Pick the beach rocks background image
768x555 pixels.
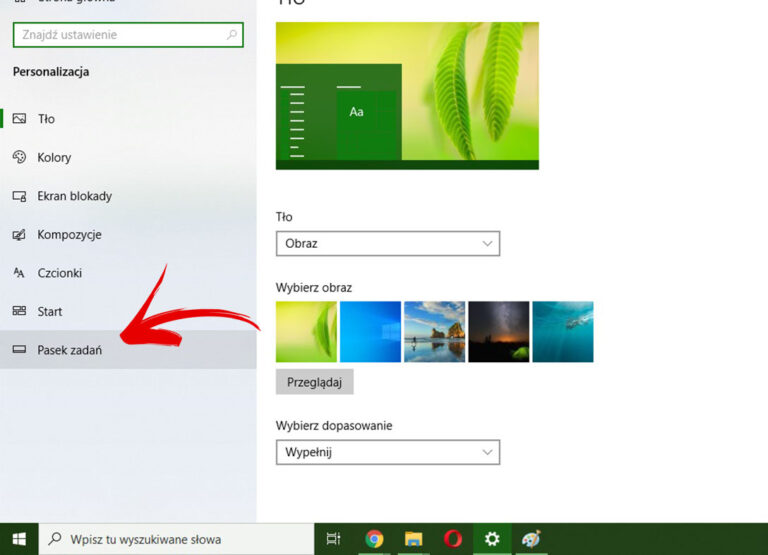434,332
